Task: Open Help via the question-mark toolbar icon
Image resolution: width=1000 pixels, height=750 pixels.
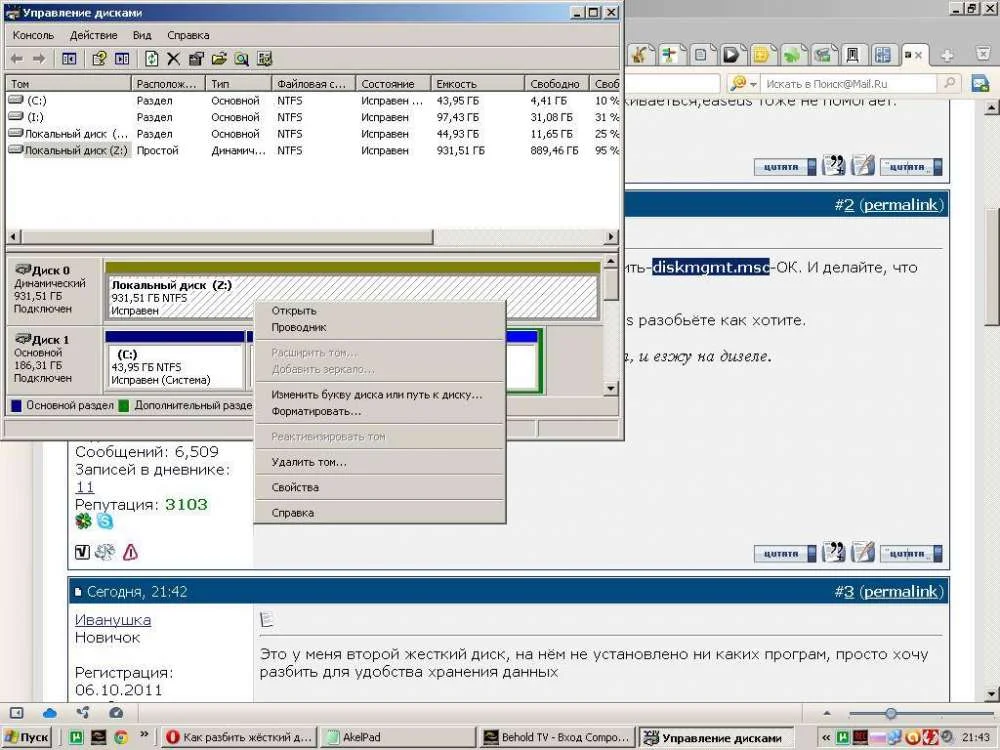Action: coord(99,59)
